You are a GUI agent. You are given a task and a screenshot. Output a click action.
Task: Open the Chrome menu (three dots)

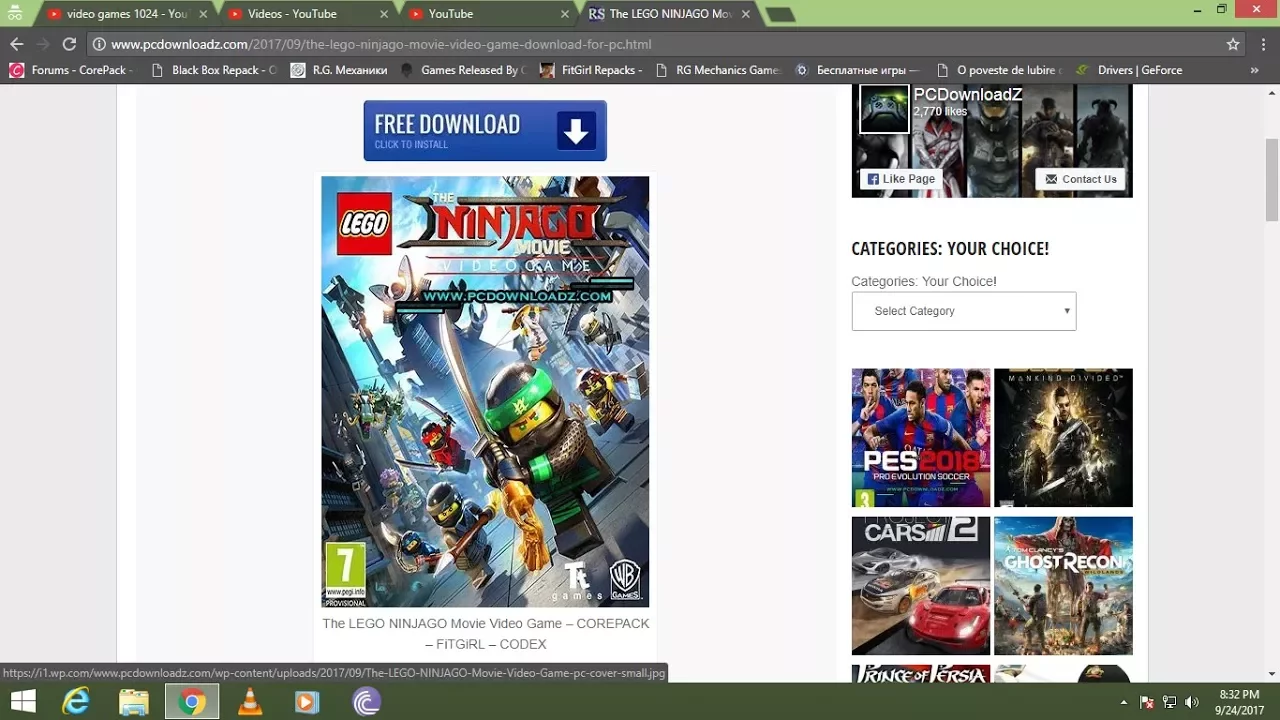tap(1261, 44)
